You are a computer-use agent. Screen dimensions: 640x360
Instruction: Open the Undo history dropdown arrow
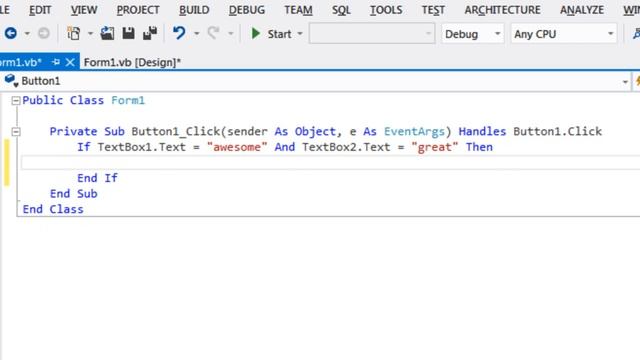tap(196, 34)
